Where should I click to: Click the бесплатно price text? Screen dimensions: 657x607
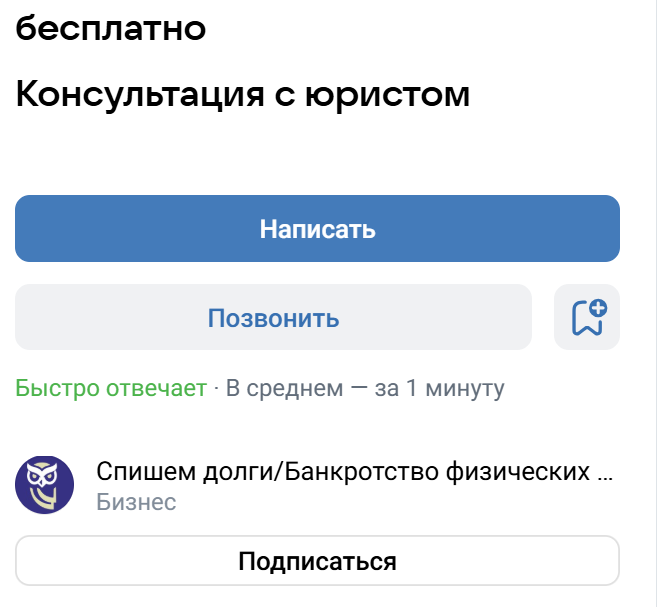(110, 28)
